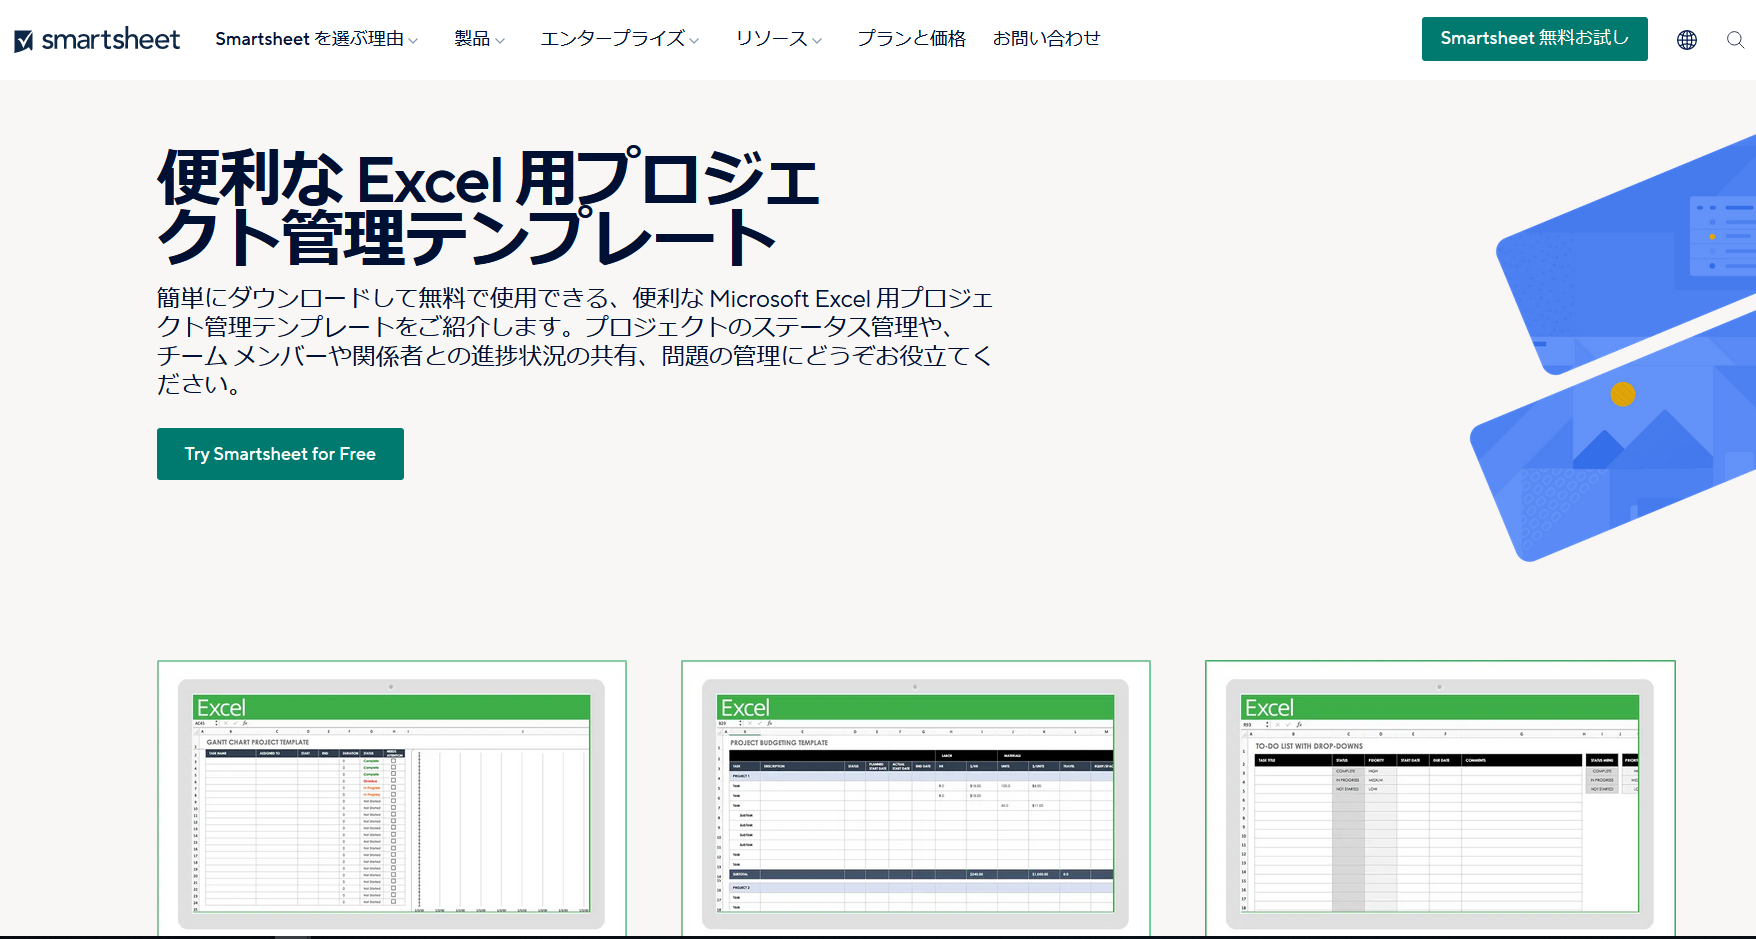Open the Gantt Chart Project Template thumbnail
The height and width of the screenshot is (939, 1756).
pos(392,800)
